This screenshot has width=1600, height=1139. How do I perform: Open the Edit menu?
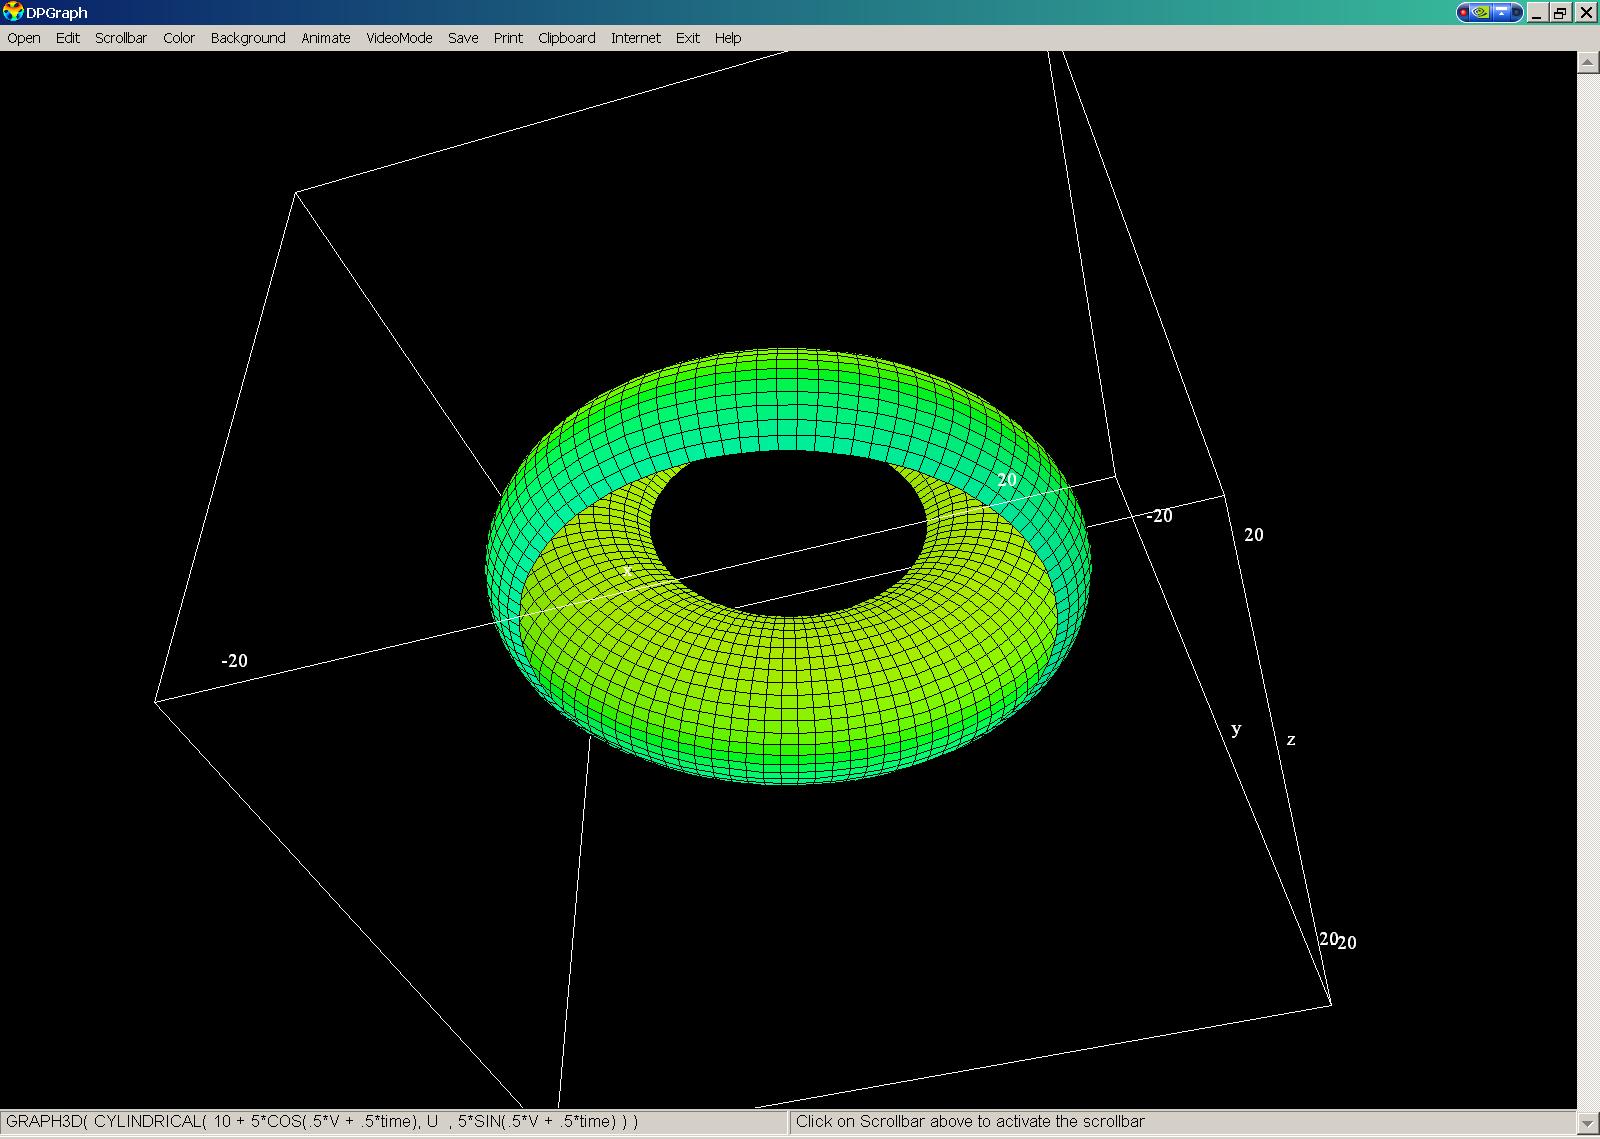coord(68,38)
